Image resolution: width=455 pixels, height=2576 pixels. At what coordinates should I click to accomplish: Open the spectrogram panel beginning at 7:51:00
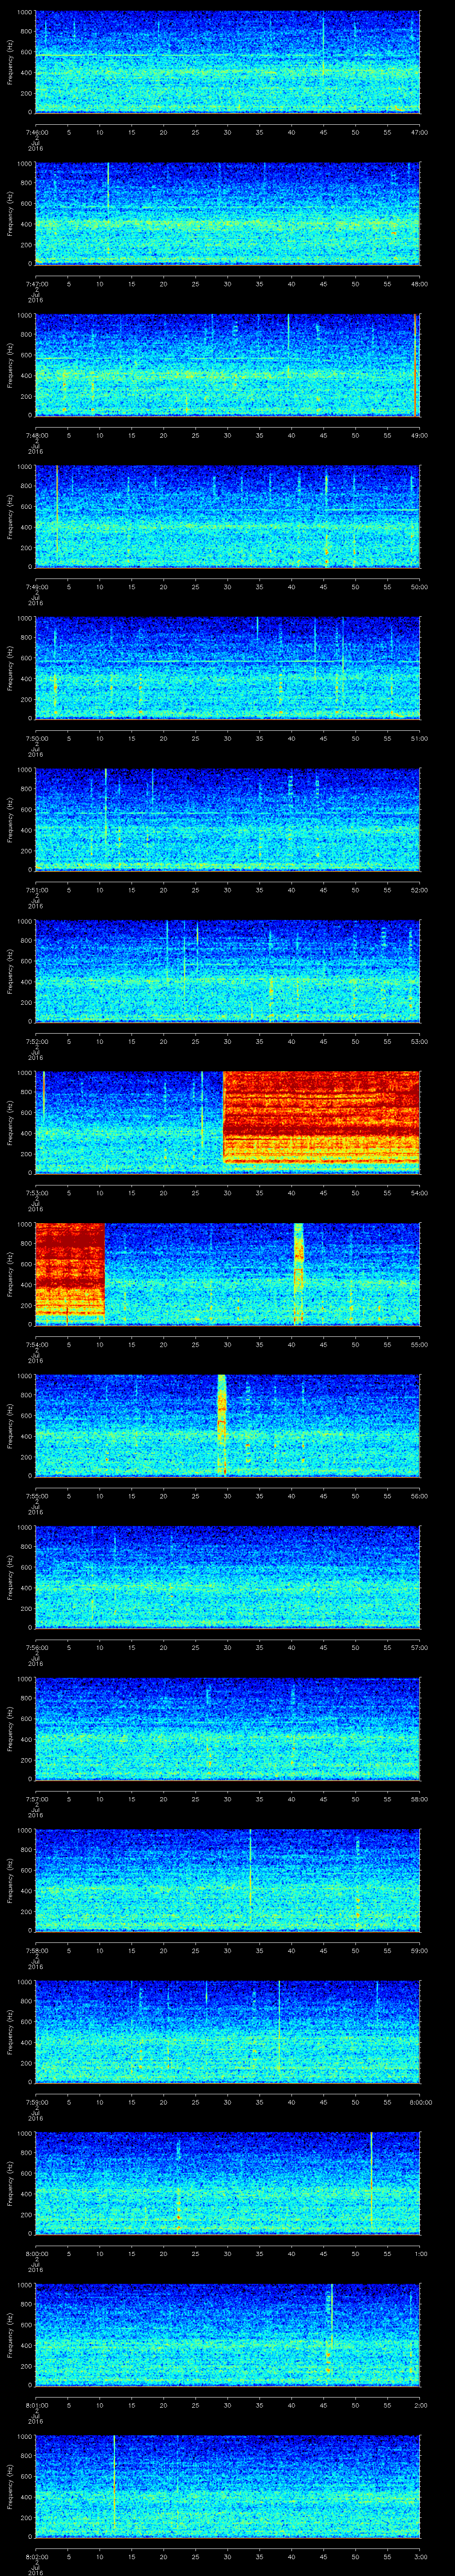tap(228, 819)
